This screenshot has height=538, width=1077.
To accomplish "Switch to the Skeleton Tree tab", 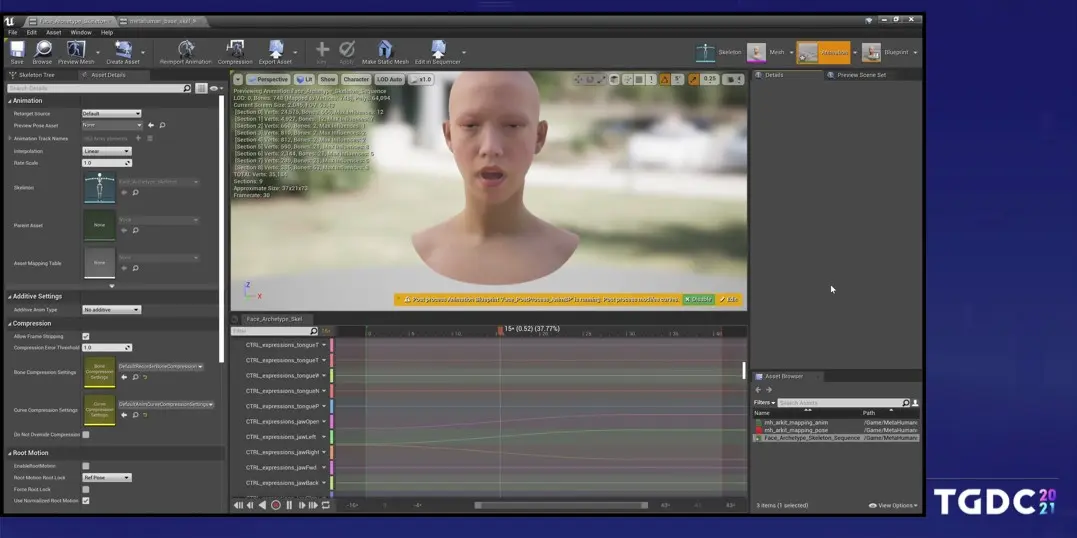I will point(37,75).
